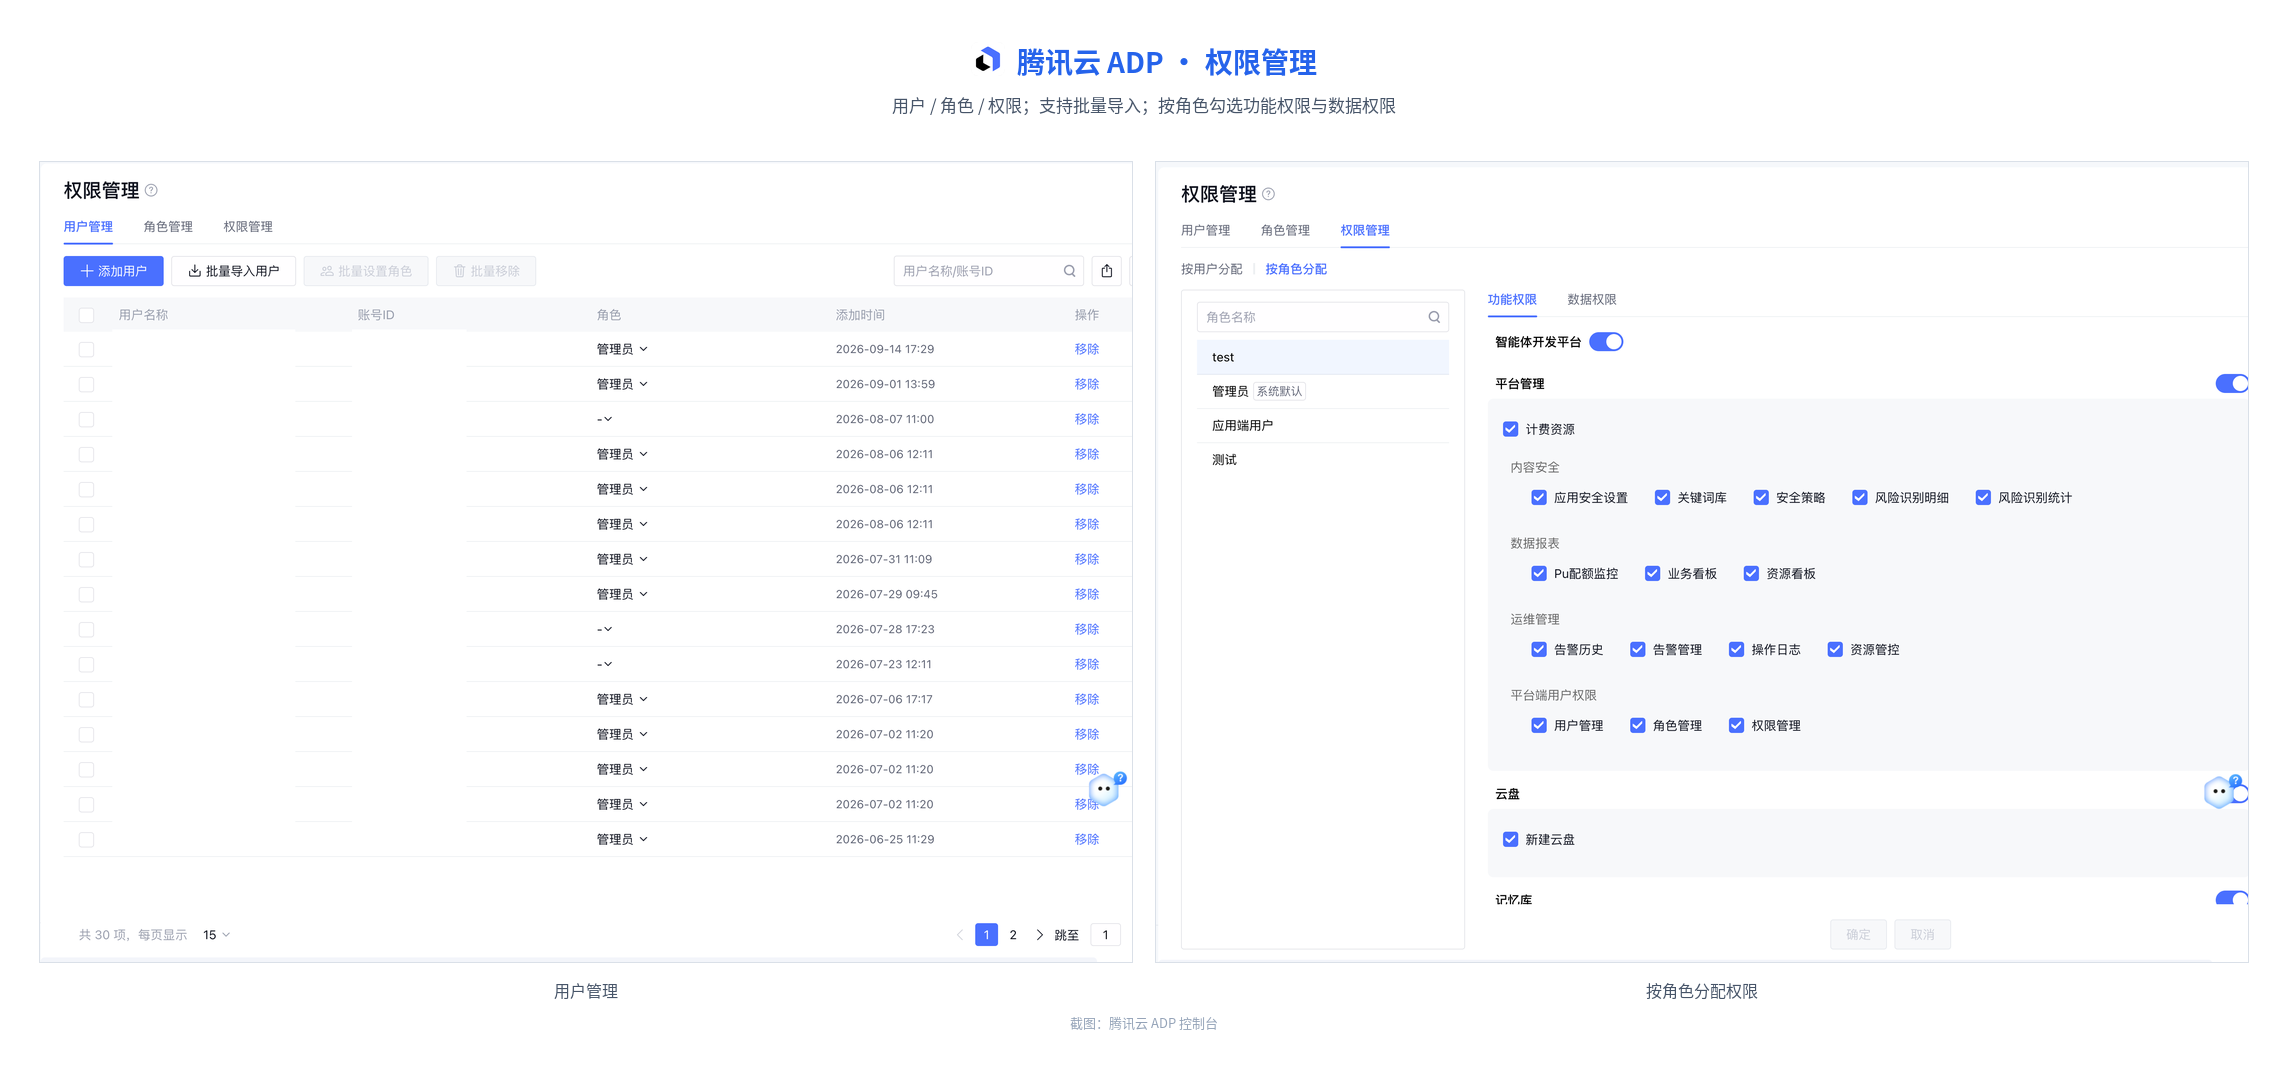Go to previous page arrow in pagination
Image resolution: width=2288 pixels, height=1080 pixels.
[960, 935]
